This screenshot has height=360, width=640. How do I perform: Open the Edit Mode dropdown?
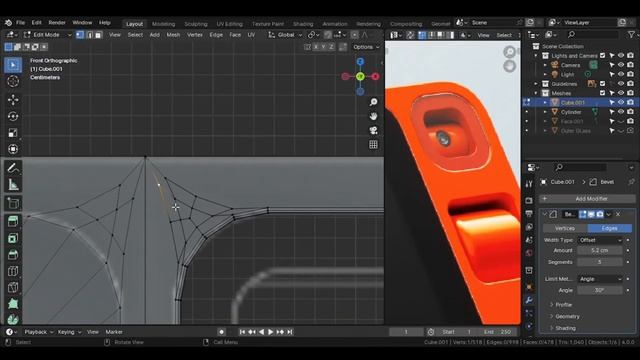47,35
